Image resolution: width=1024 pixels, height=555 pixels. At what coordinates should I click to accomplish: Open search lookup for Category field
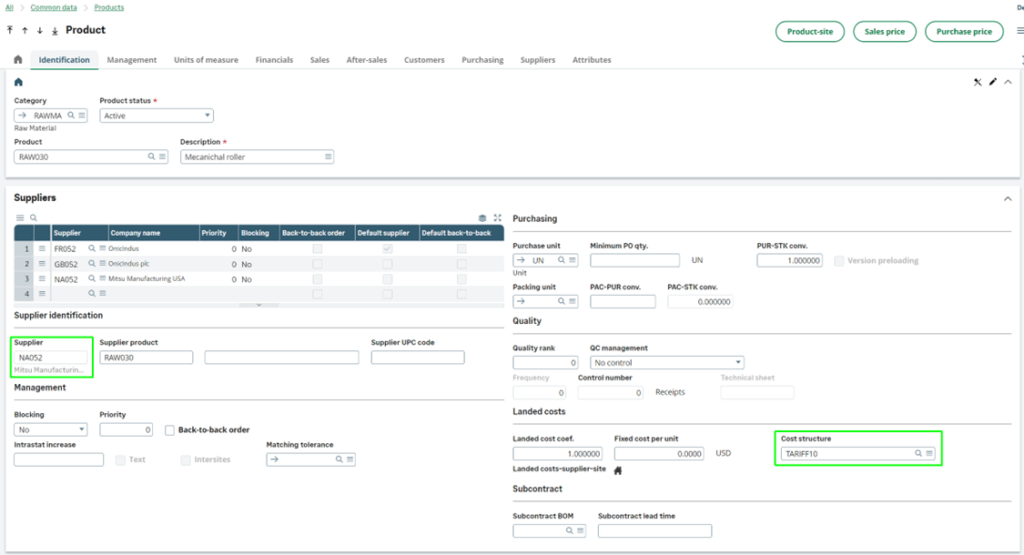(x=72, y=116)
